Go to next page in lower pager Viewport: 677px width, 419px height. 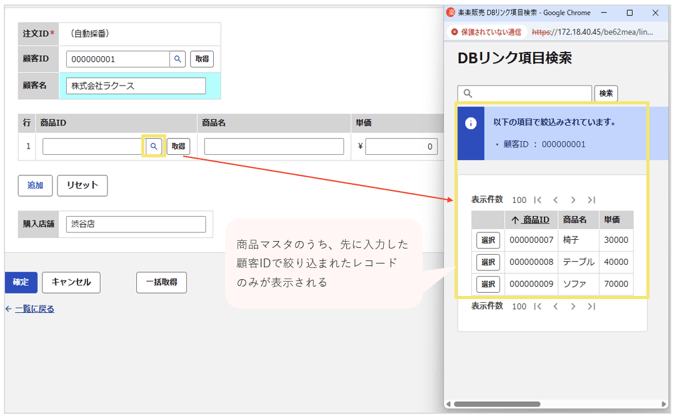point(573,307)
